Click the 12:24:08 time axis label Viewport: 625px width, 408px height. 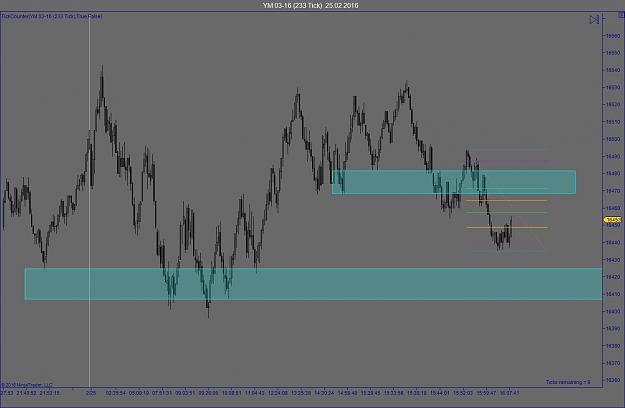[277, 393]
